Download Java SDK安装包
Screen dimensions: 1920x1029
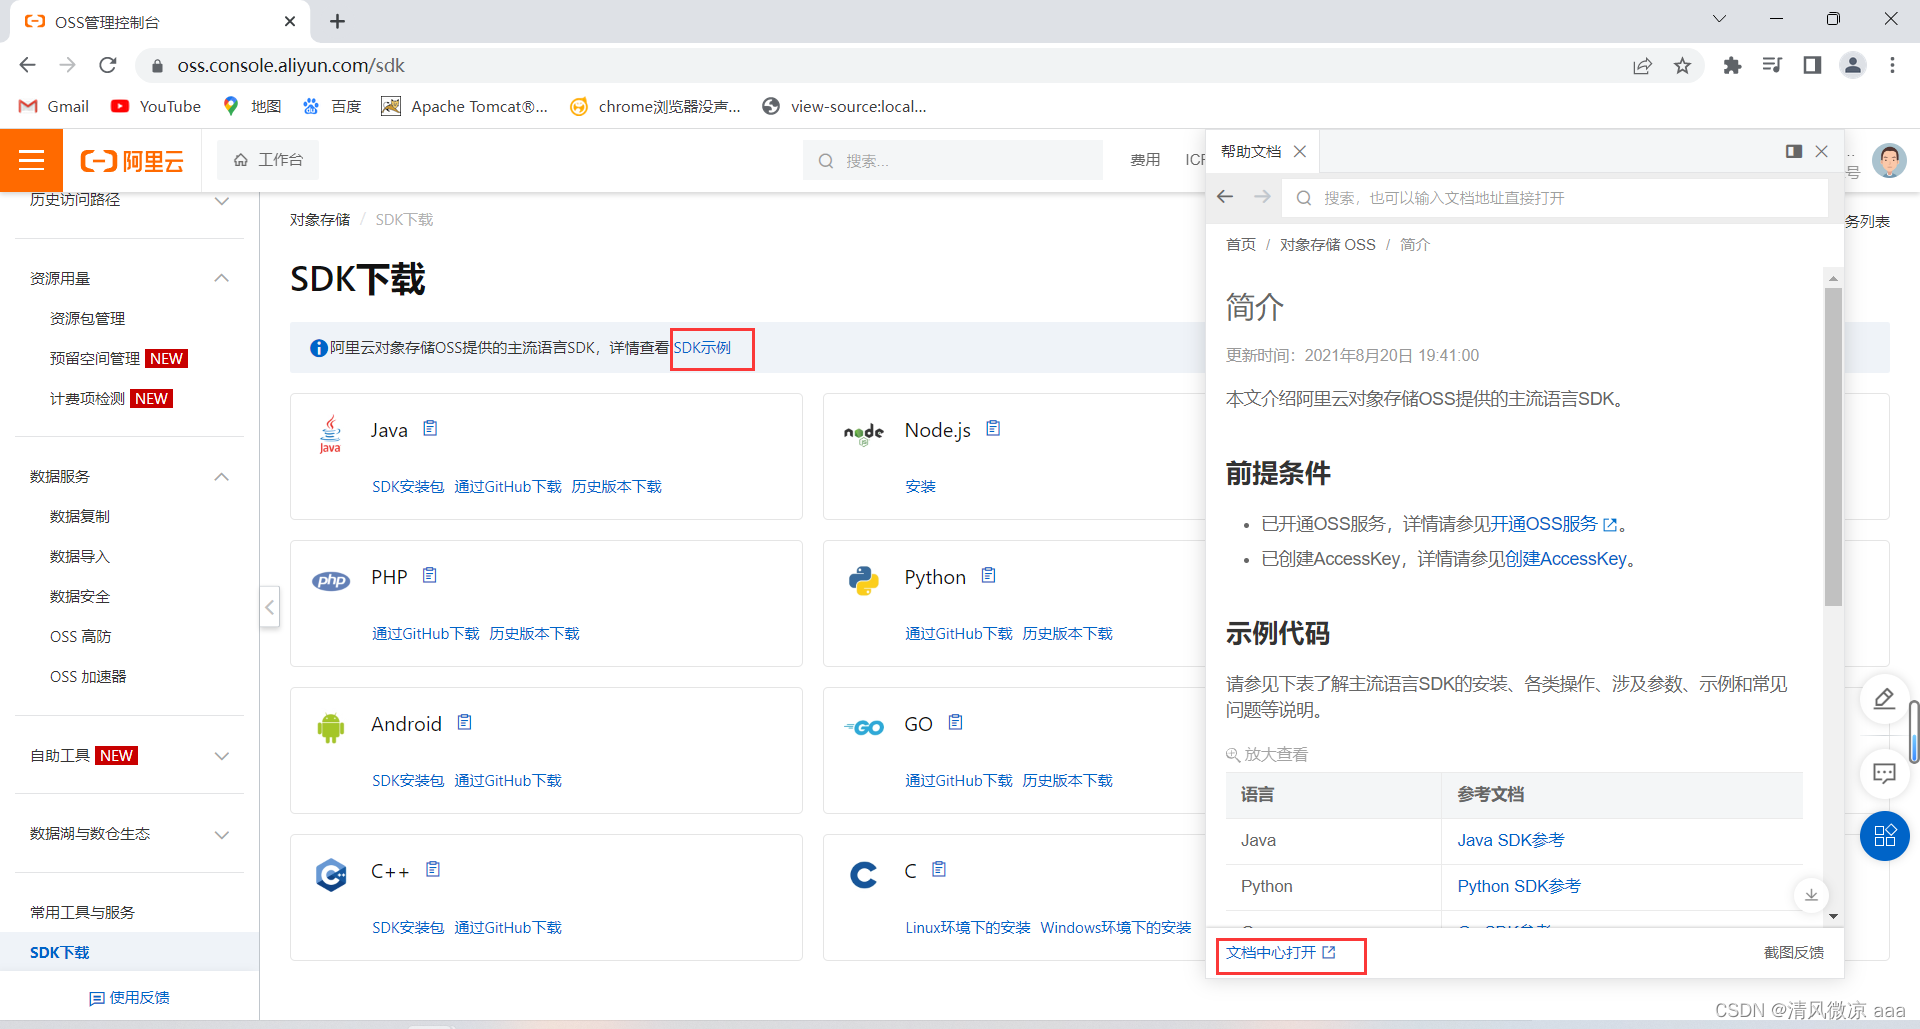[x=408, y=487]
